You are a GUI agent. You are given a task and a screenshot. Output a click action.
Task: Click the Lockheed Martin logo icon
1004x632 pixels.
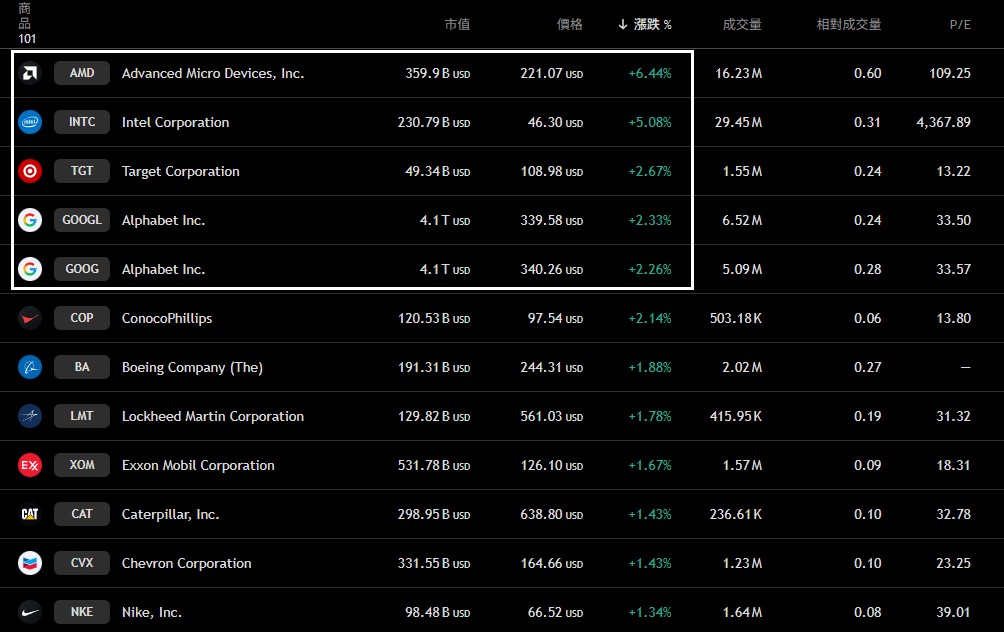tap(30, 416)
